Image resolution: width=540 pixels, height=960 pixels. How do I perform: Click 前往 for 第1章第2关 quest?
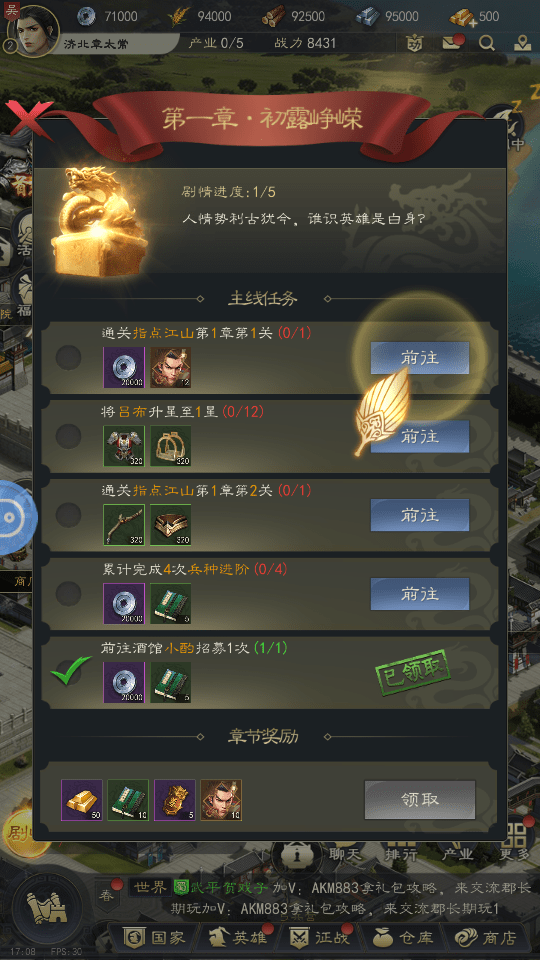pyautogui.click(x=420, y=515)
